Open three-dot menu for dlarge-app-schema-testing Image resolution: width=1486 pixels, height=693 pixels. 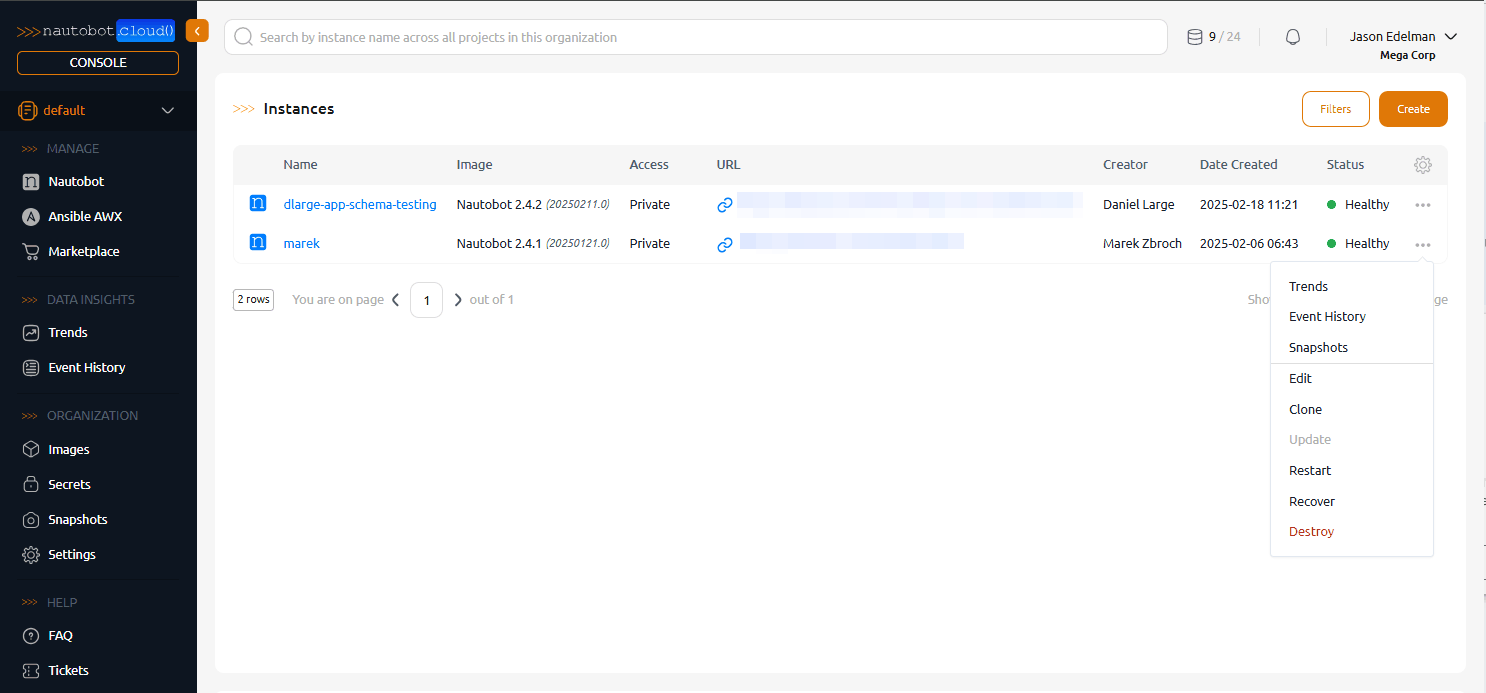pyautogui.click(x=1423, y=205)
